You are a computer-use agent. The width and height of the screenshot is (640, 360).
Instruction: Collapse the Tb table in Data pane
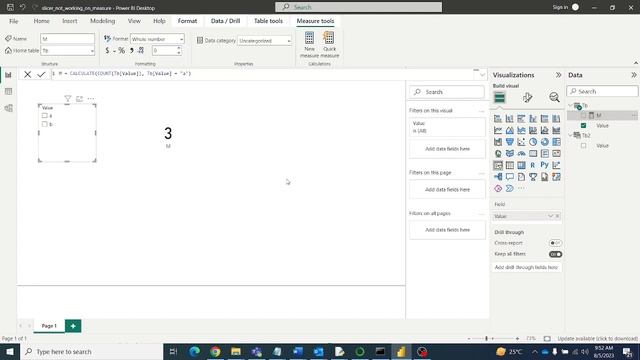click(571, 106)
